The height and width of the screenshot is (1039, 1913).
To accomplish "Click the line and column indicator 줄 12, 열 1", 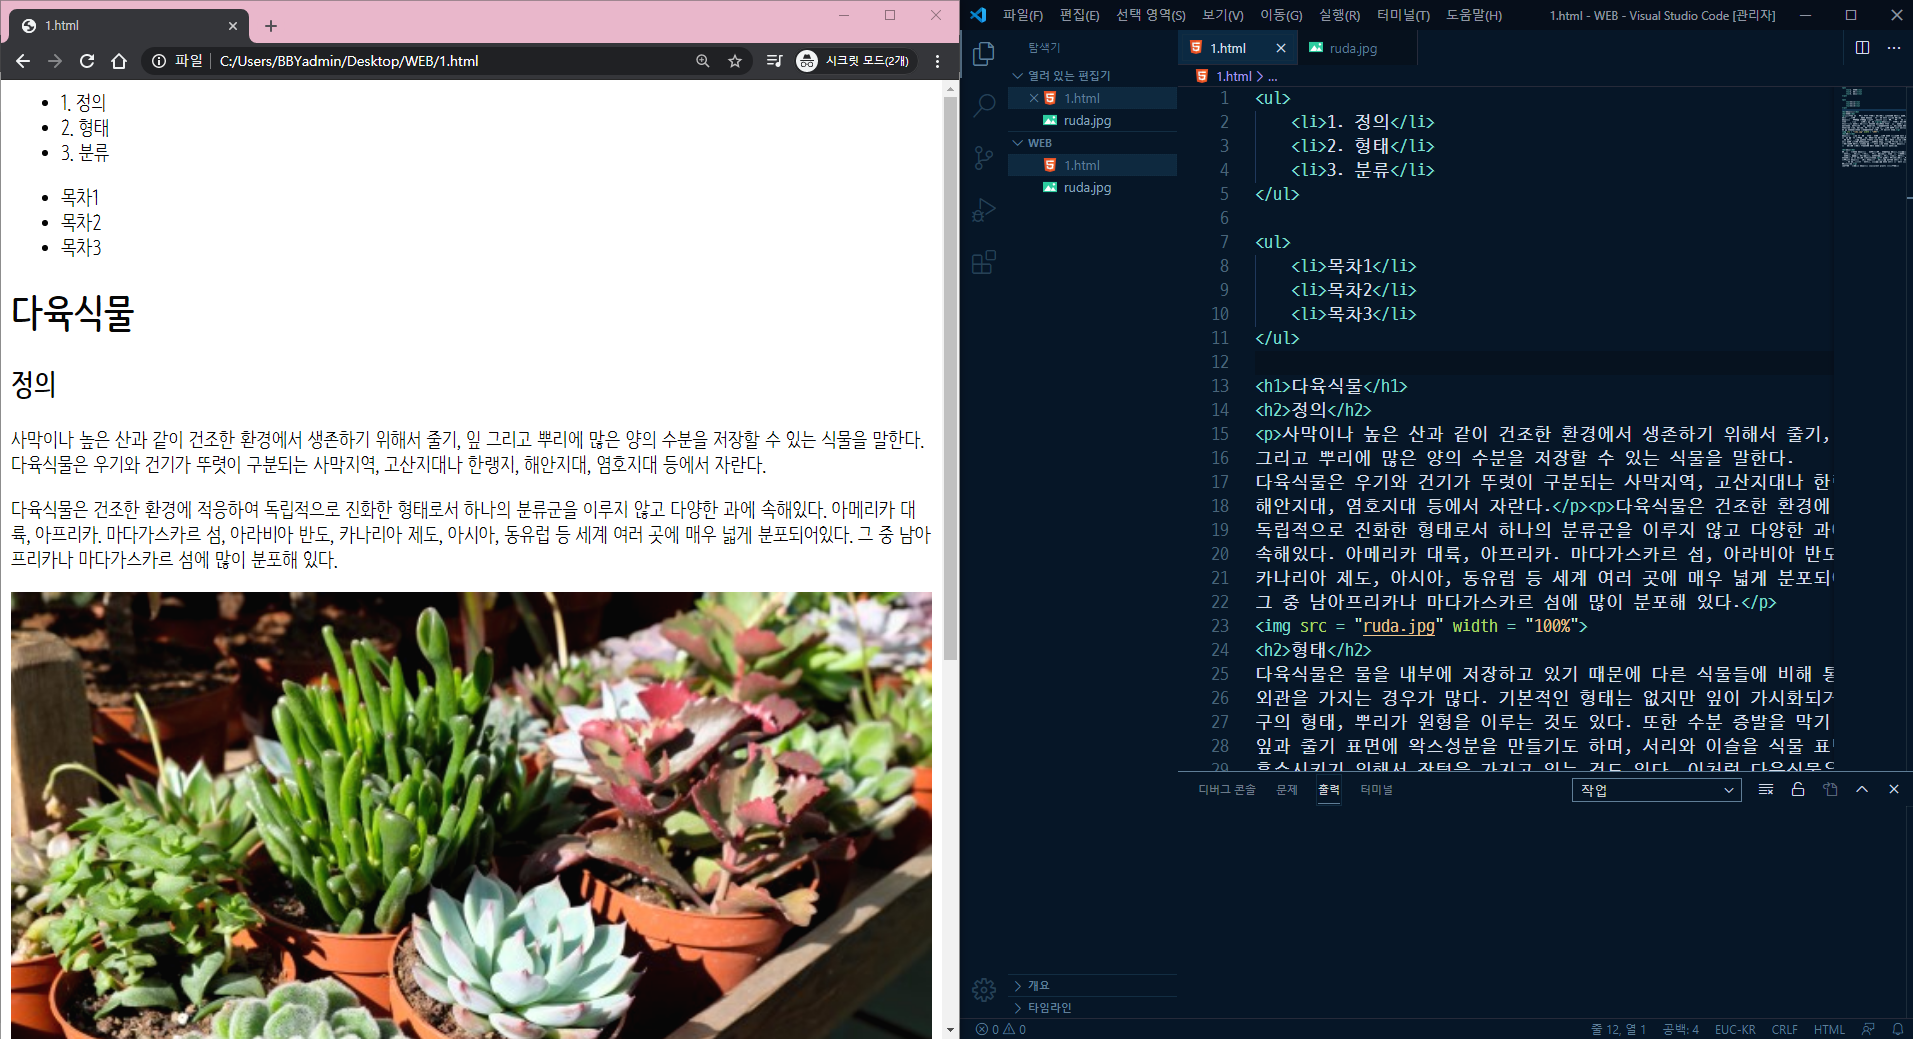I will (x=1618, y=1029).
